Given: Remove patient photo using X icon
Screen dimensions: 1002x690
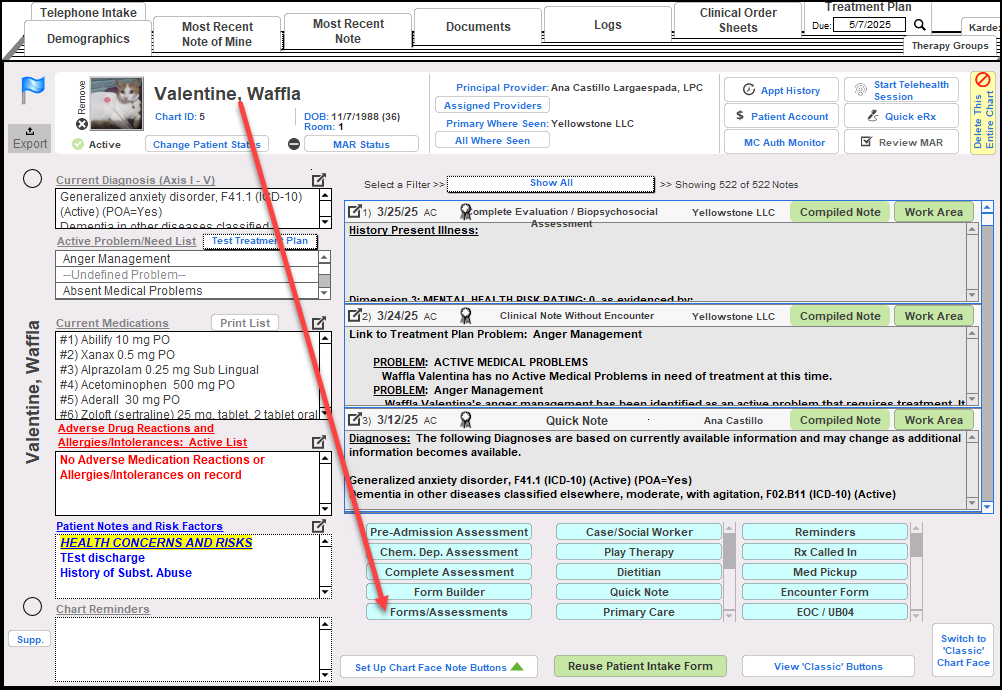Looking at the screenshot, I should coord(82,124).
